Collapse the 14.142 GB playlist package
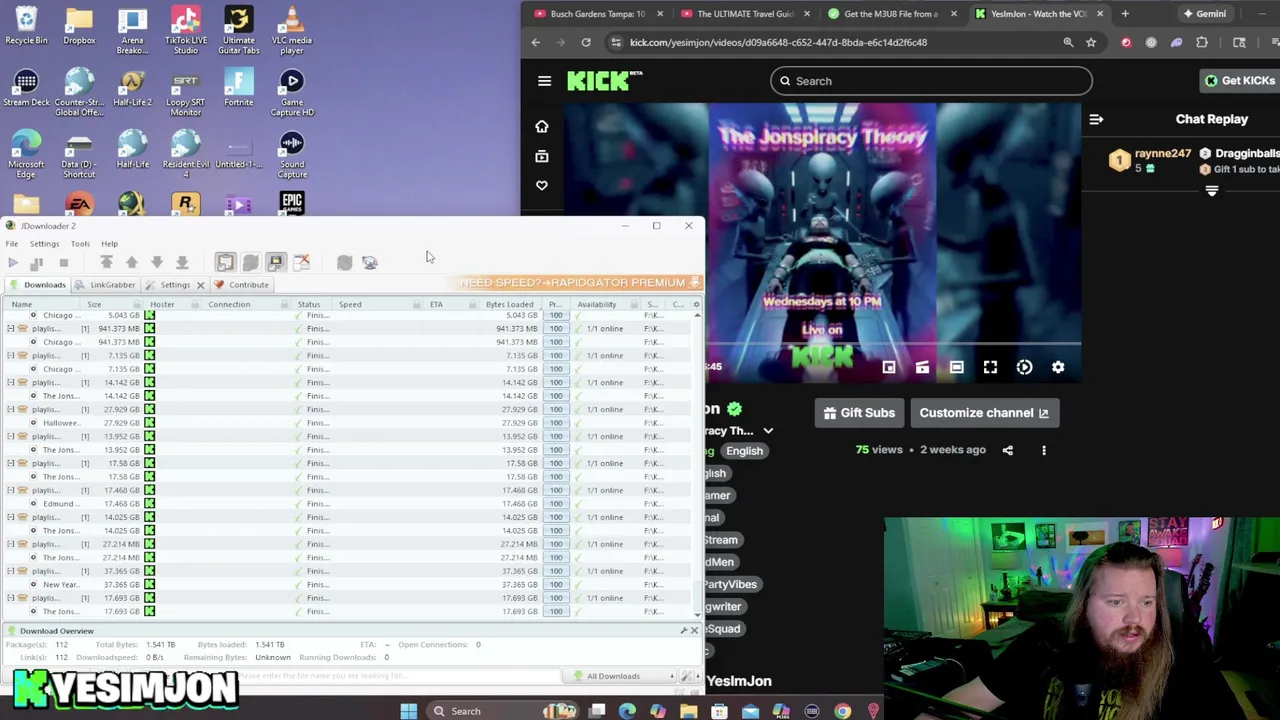This screenshot has width=1280, height=720. click(x=11, y=382)
